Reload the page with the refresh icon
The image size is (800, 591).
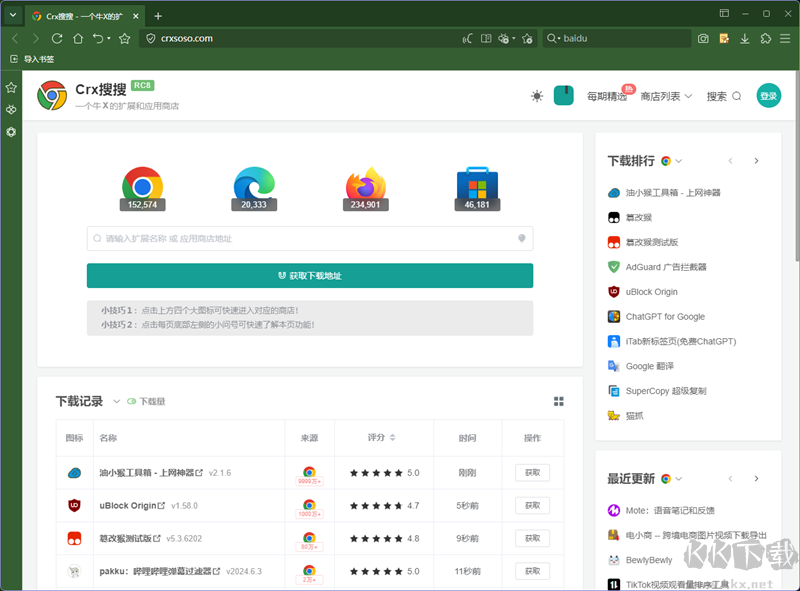point(57,38)
